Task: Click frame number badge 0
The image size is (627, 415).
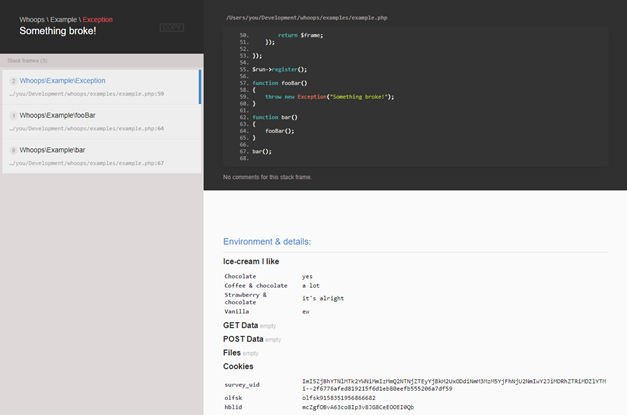Action: [x=13, y=150]
